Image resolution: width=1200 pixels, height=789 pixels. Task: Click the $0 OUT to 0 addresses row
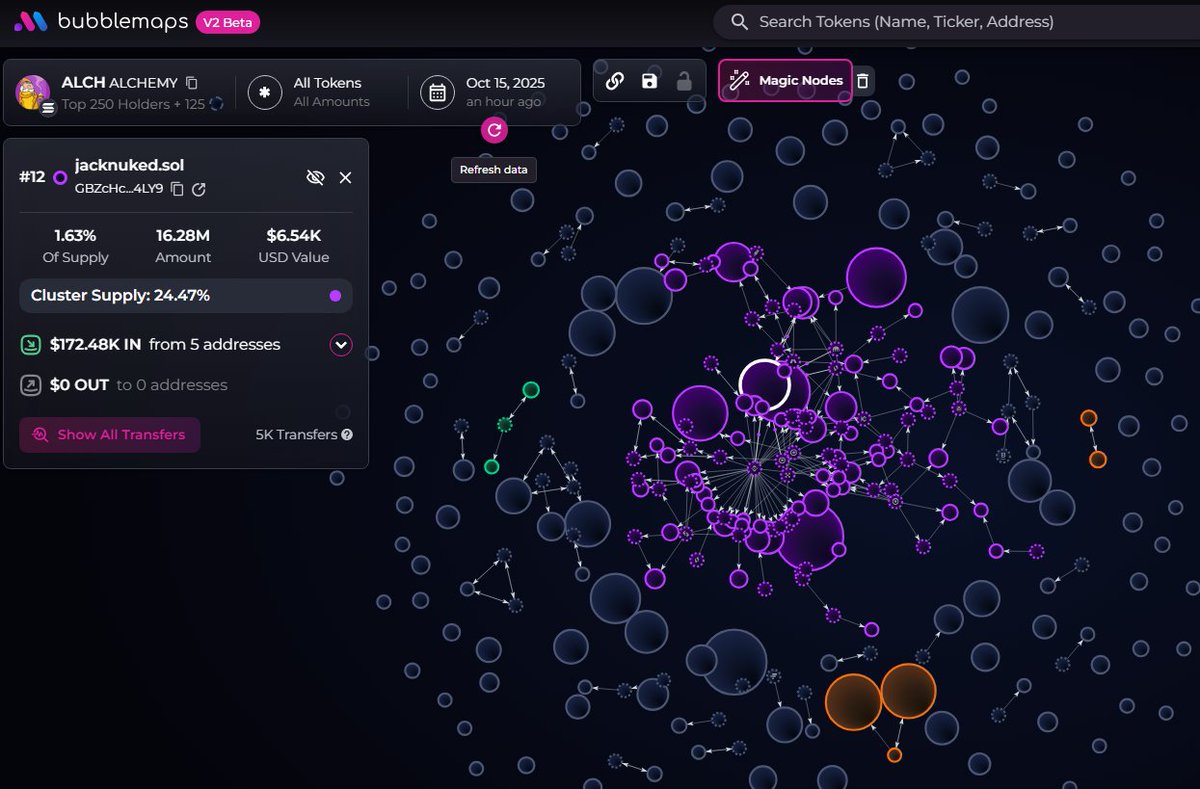click(124, 385)
